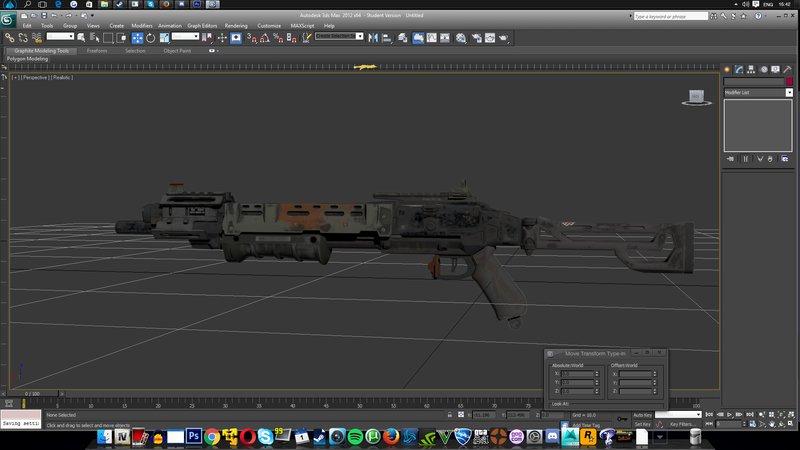Viewport: 800px width, 450px height.
Task: Open the Select by Name dialog
Action: [95, 37]
